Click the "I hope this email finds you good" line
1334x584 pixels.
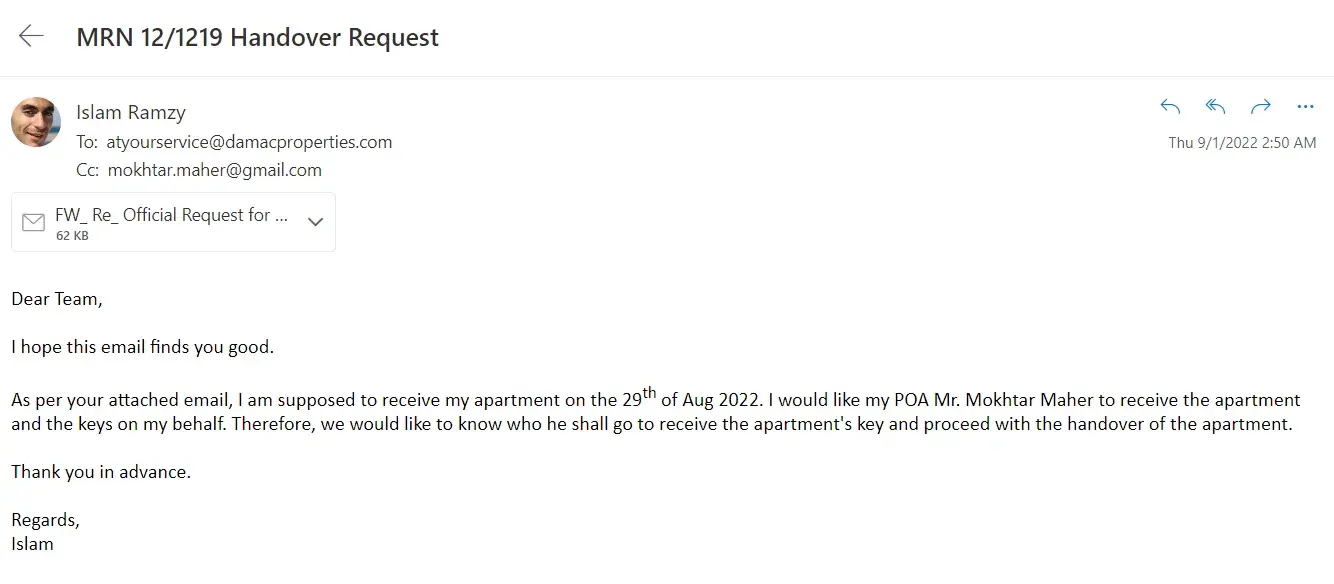pyautogui.click(x=142, y=347)
